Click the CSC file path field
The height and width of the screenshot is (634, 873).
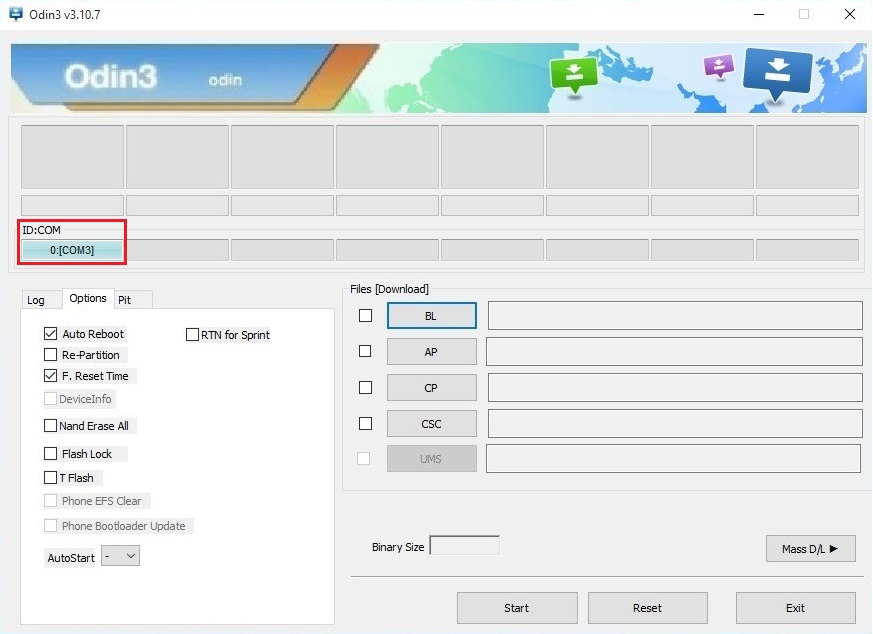[x=675, y=424]
